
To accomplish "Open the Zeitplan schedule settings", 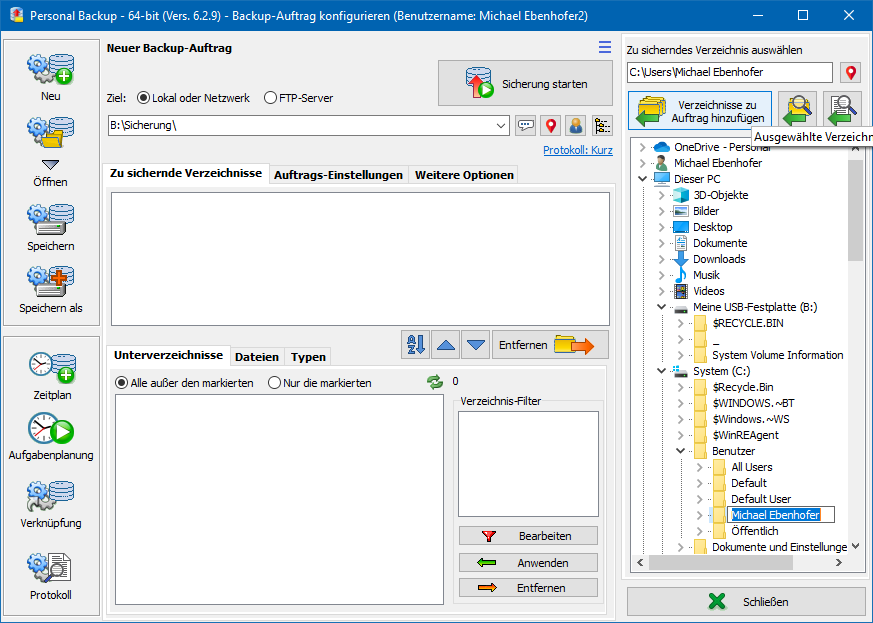I will (52, 376).
